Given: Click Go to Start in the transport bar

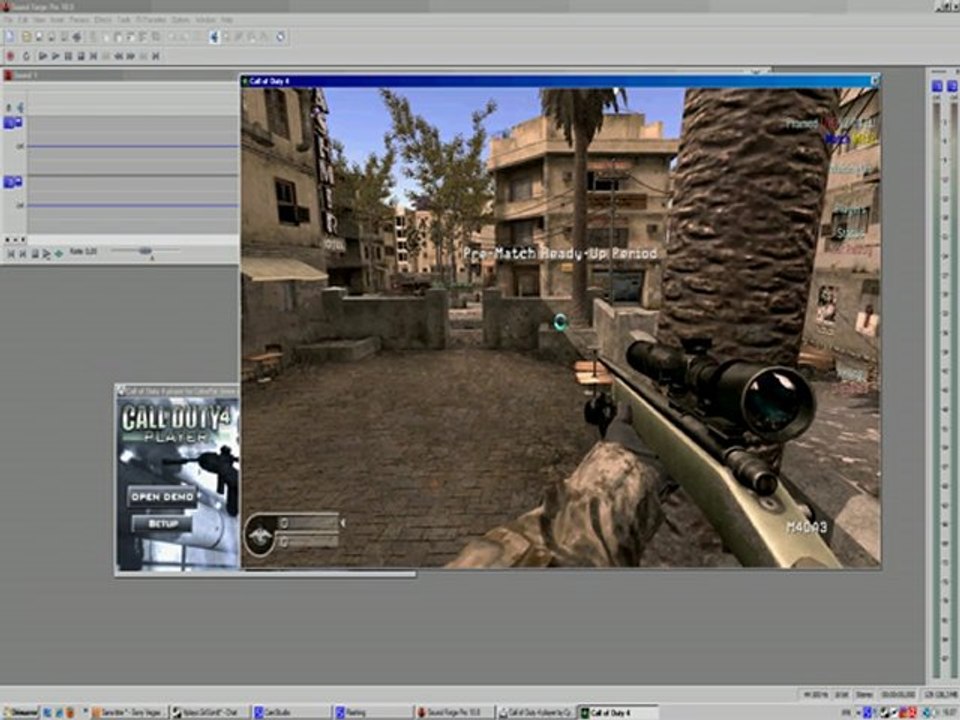Looking at the screenshot, I should click(94, 56).
